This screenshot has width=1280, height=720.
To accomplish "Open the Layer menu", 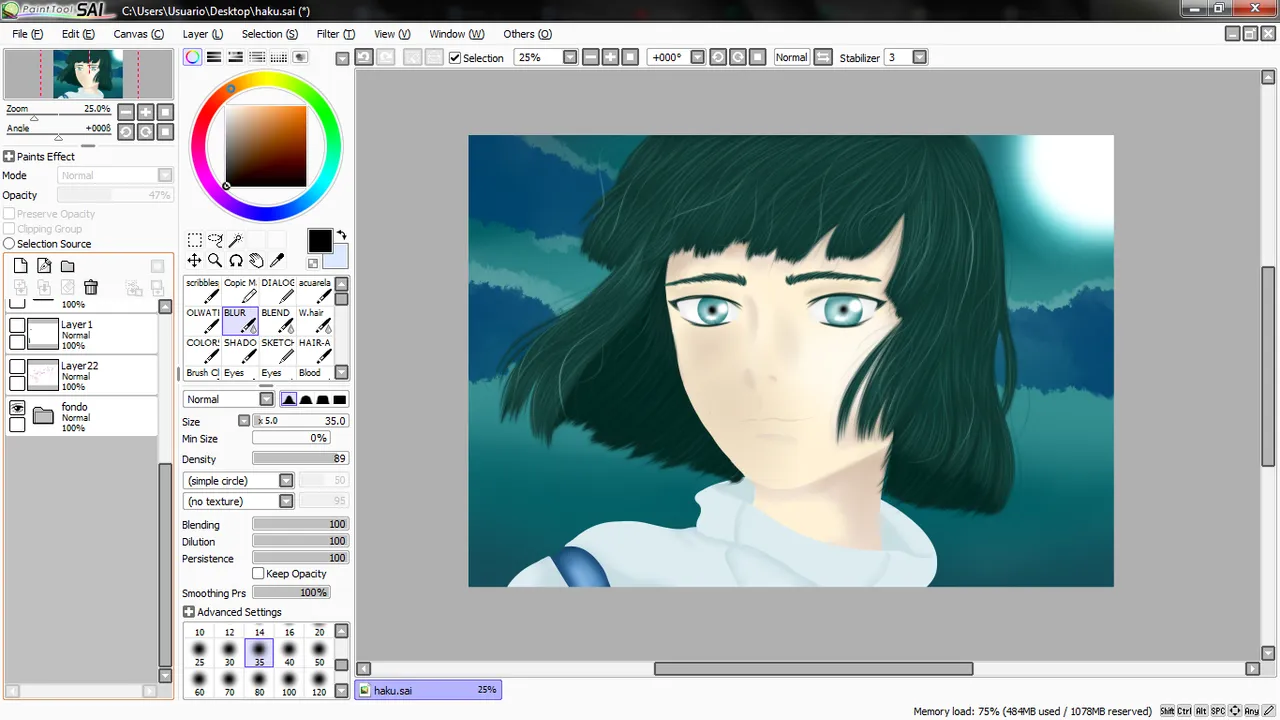I will click(x=202, y=34).
